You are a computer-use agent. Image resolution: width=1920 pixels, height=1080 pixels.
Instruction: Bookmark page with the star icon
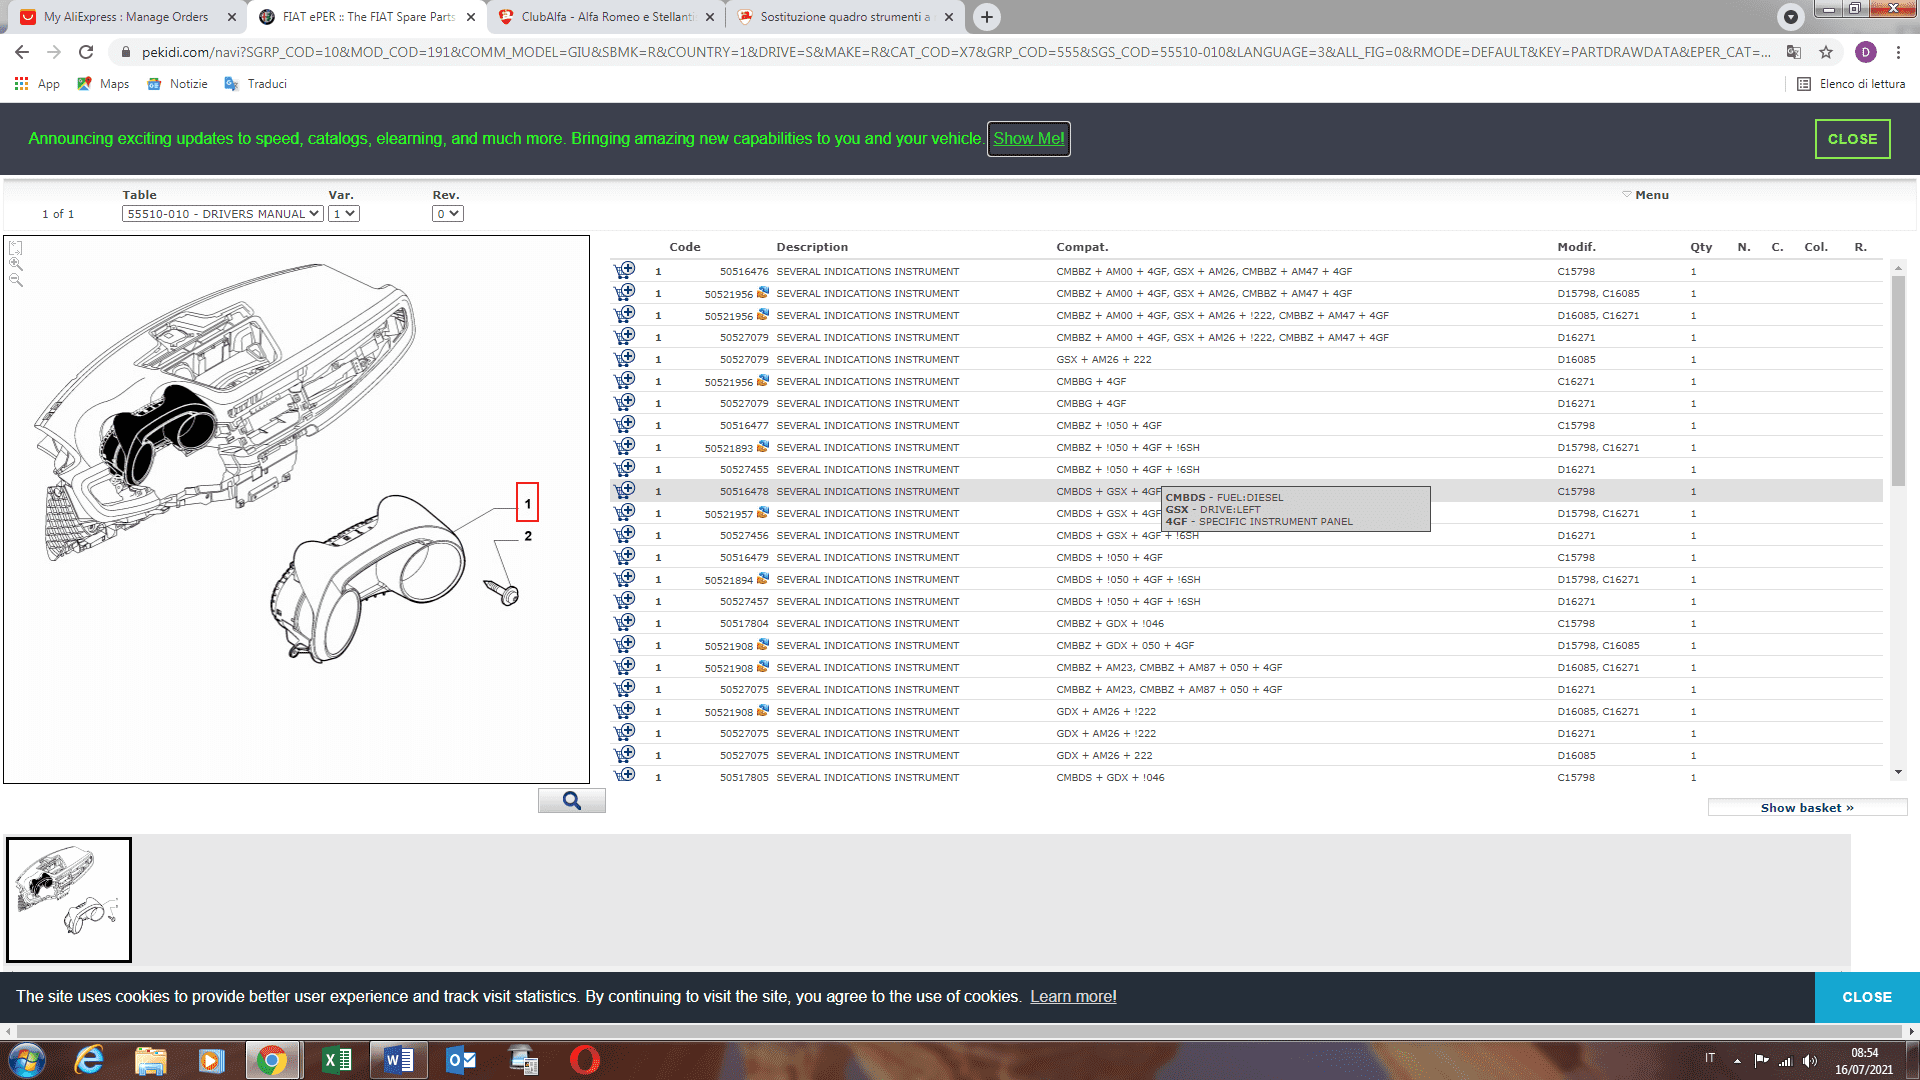pos(1826,52)
